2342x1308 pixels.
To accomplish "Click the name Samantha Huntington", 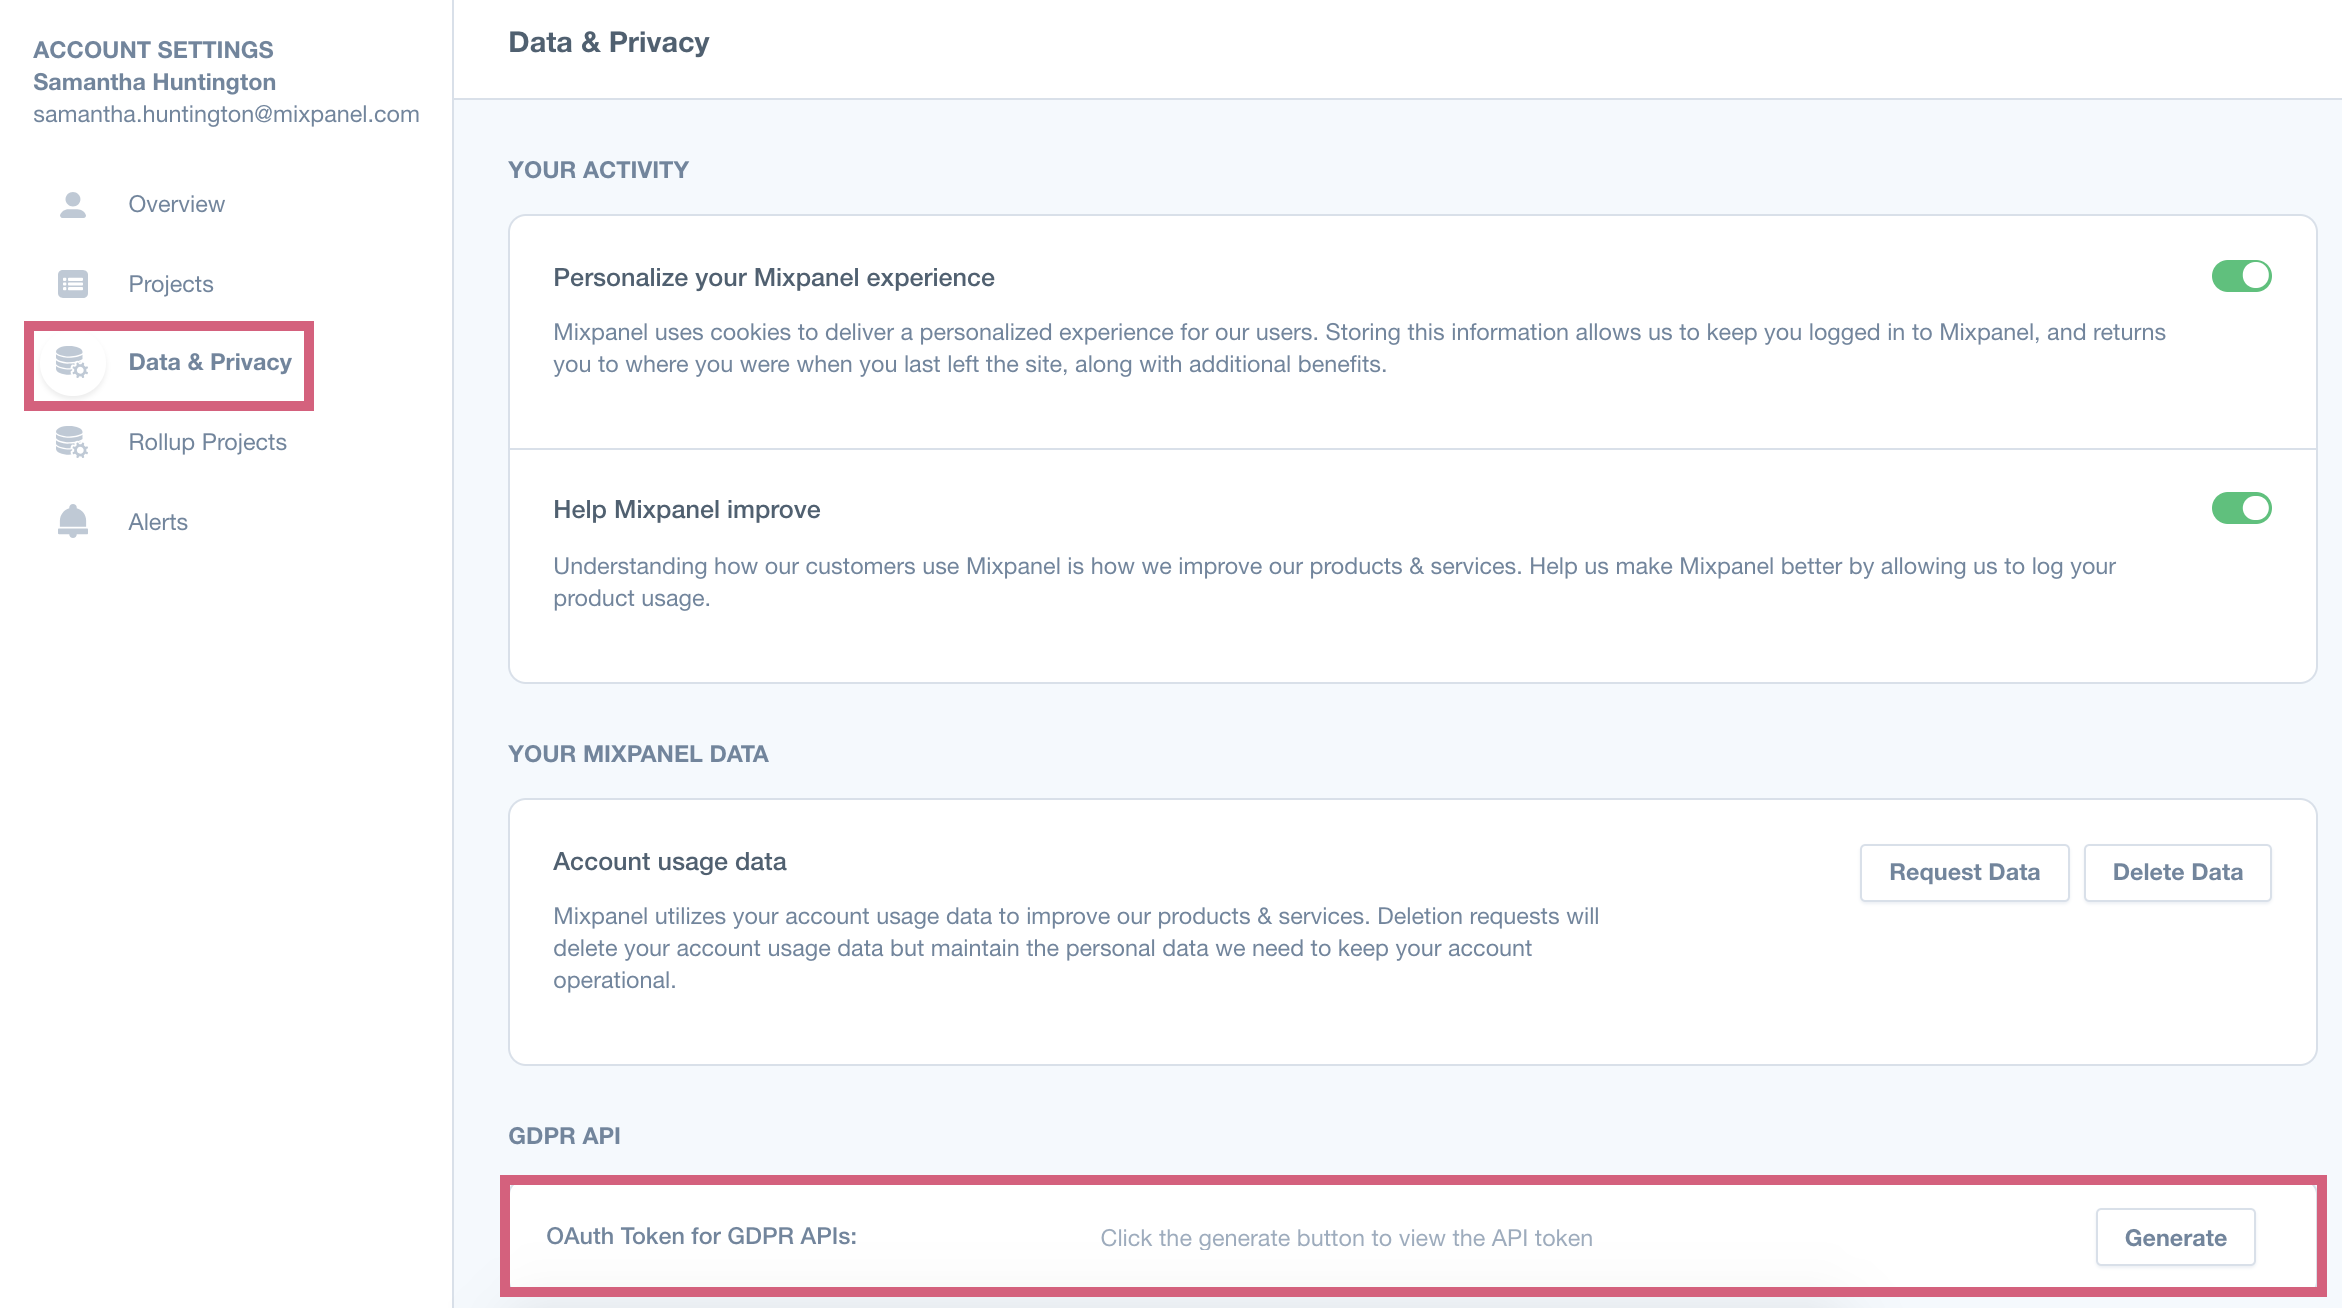I will pos(154,82).
